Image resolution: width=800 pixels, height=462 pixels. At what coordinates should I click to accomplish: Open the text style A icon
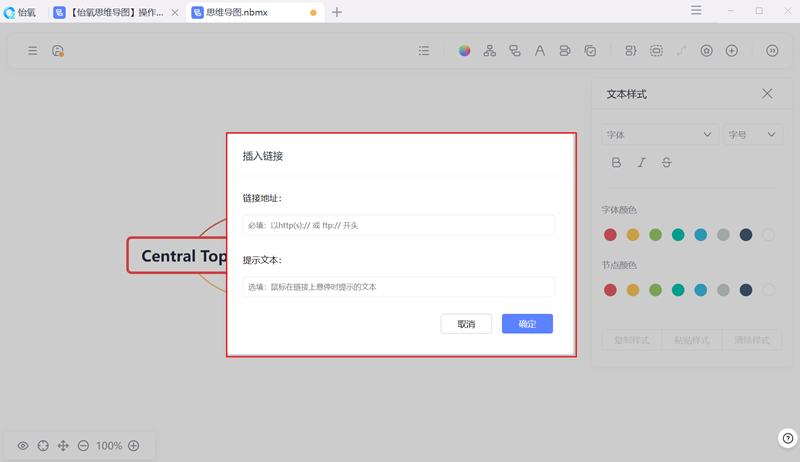540,50
